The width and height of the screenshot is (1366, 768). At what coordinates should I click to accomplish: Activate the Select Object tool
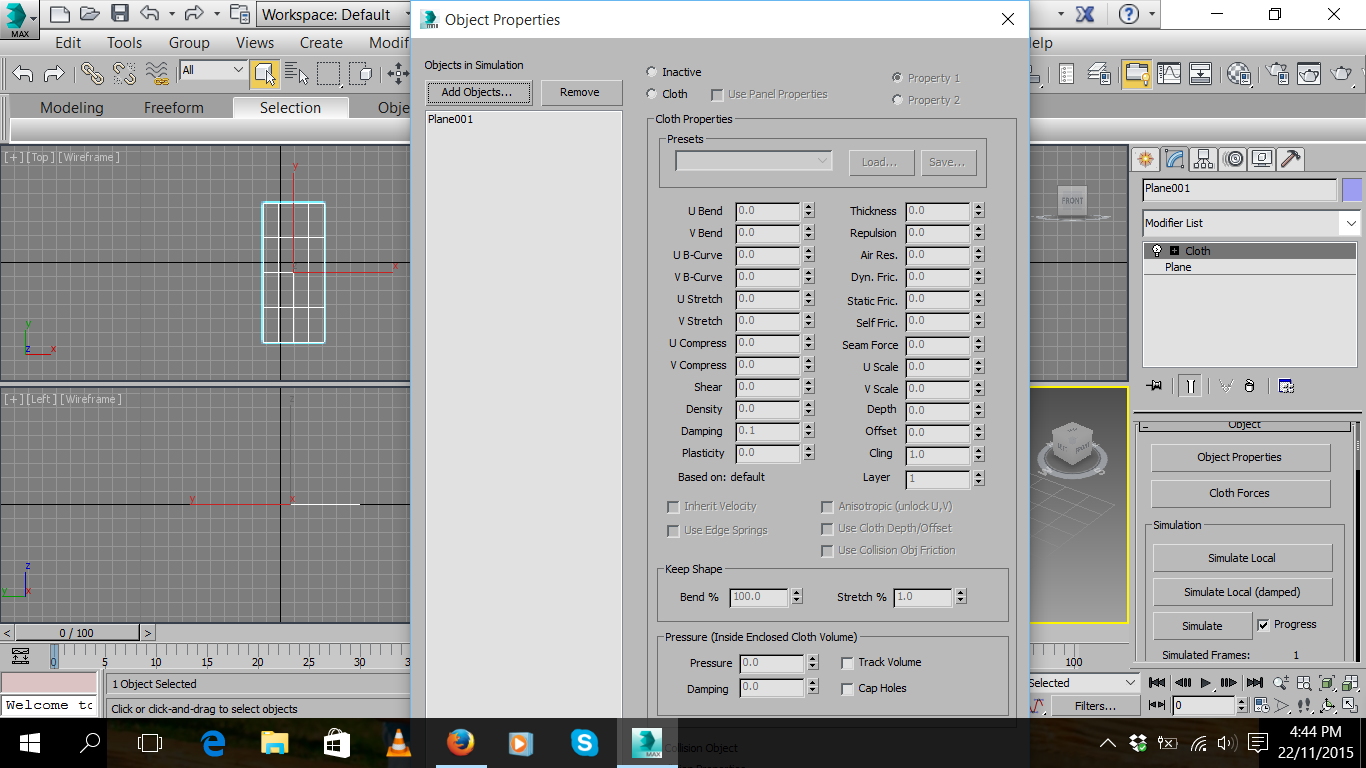click(265, 73)
